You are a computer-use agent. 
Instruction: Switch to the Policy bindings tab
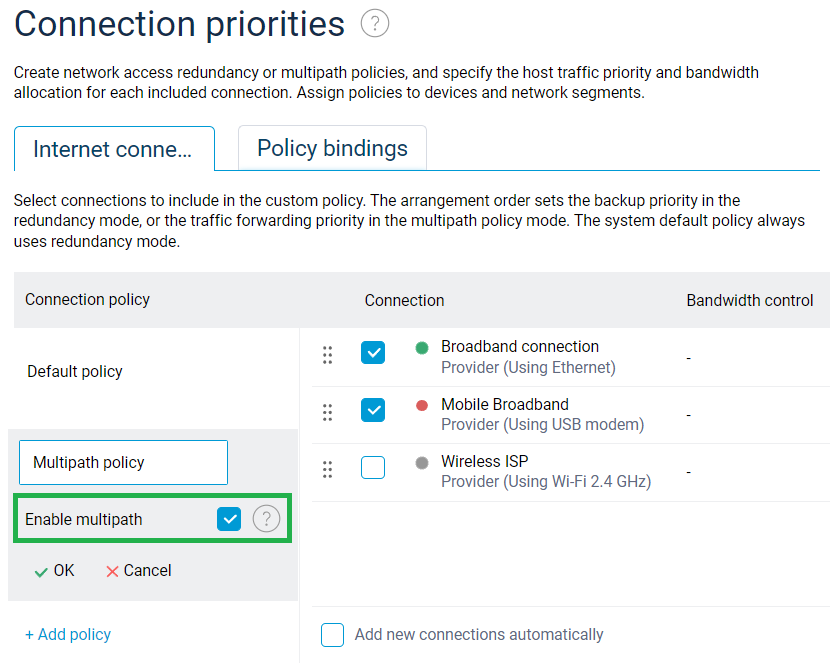[332, 149]
